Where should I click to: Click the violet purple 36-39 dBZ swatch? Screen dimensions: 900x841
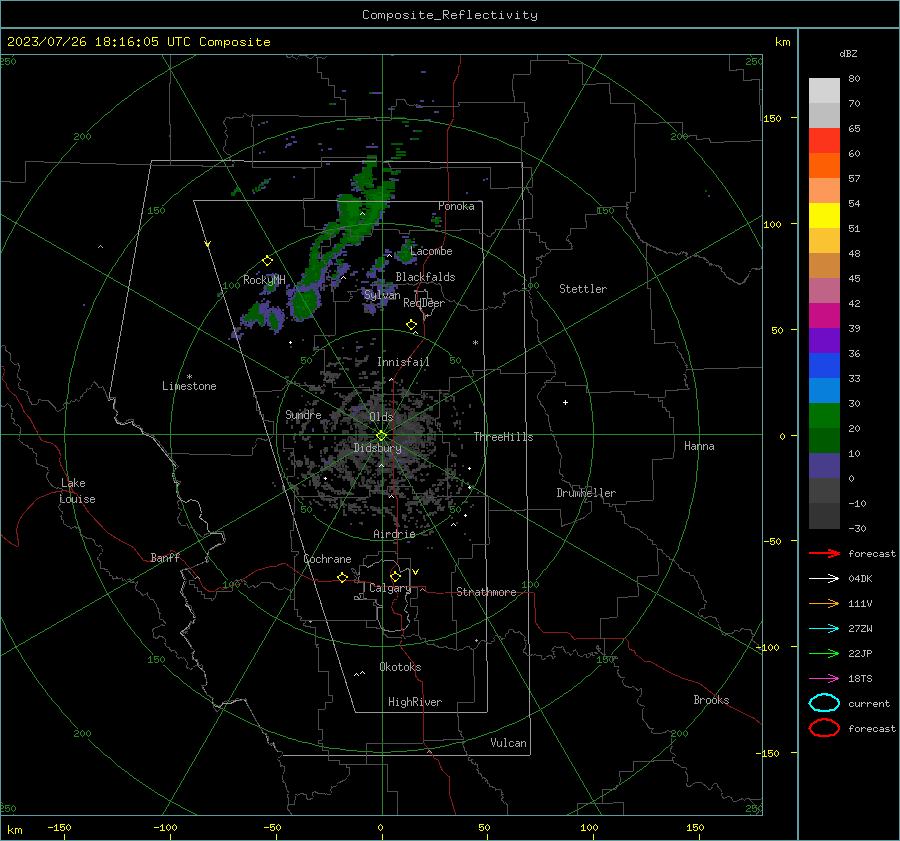[824, 340]
